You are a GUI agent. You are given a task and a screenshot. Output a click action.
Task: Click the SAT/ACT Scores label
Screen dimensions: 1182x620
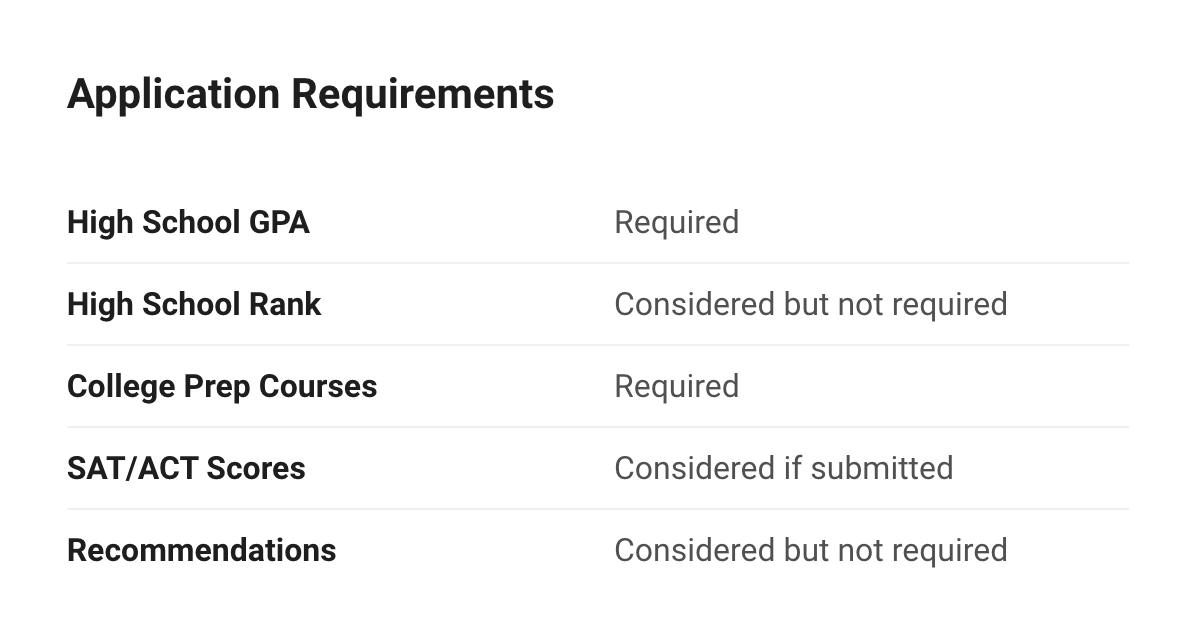click(186, 468)
